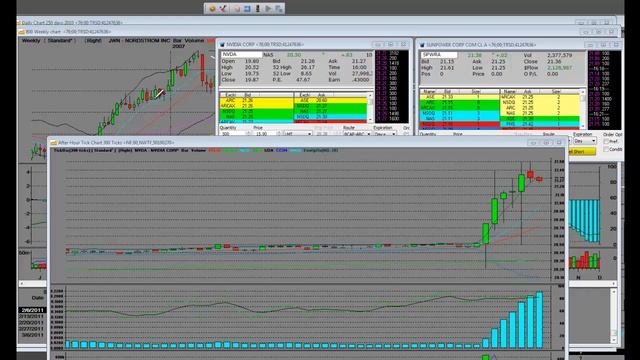
Task: Select the 3/6/2011 date row
Action: (32, 335)
